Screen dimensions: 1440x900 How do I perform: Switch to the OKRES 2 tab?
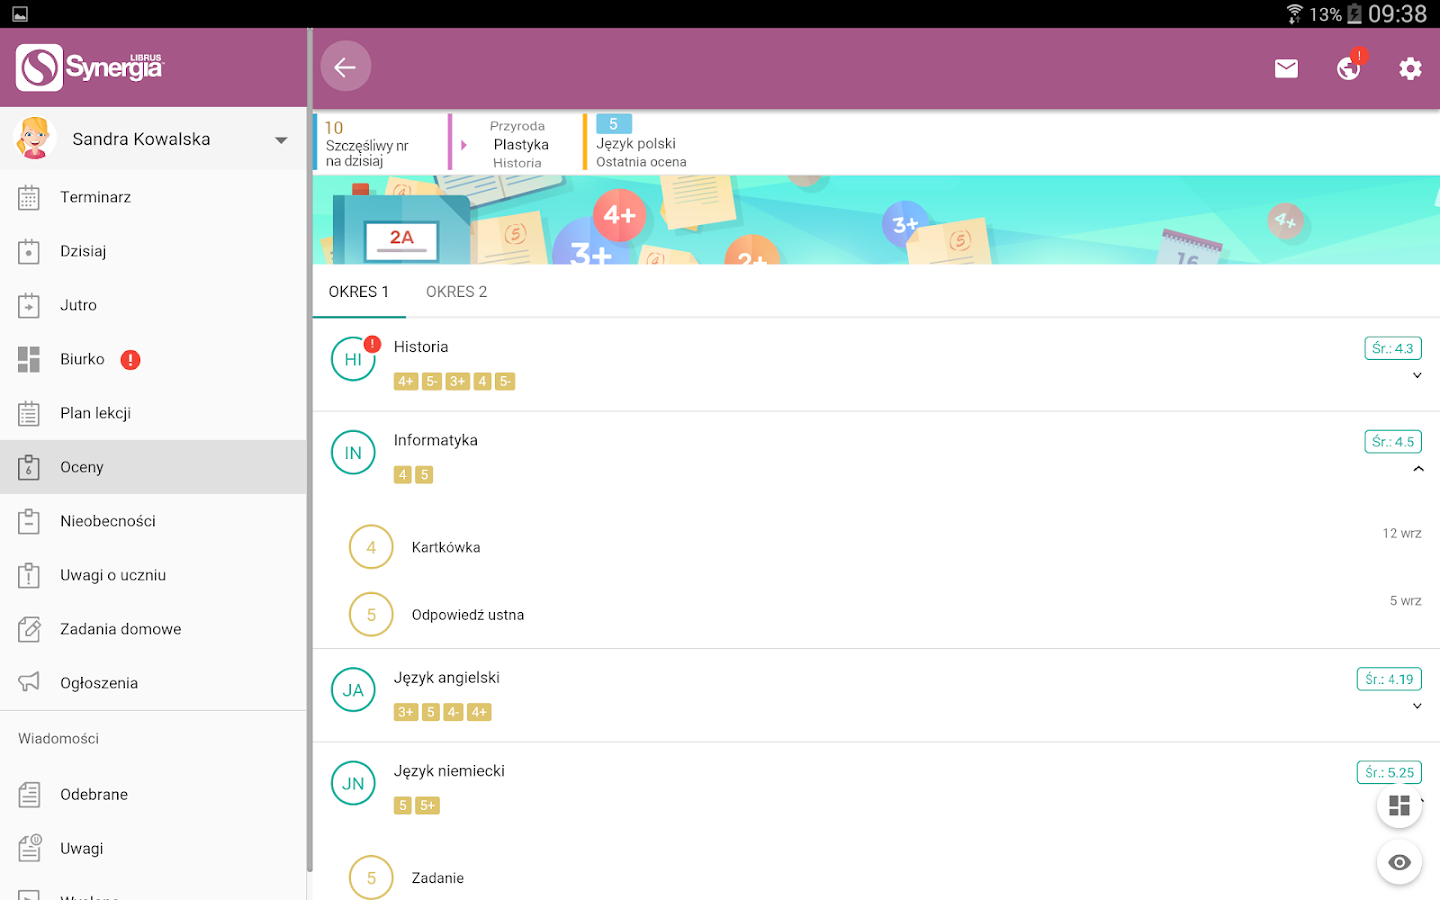pos(457,292)
